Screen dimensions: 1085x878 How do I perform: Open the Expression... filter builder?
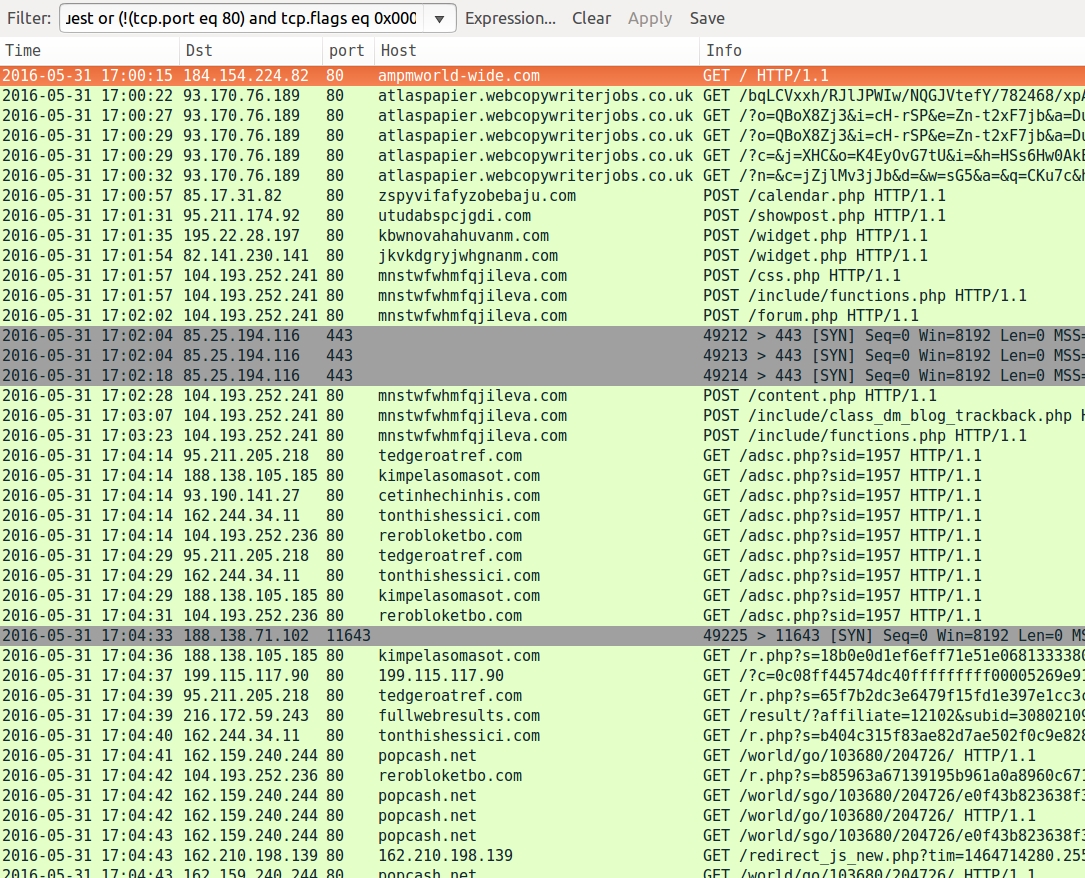coord(510,18)
